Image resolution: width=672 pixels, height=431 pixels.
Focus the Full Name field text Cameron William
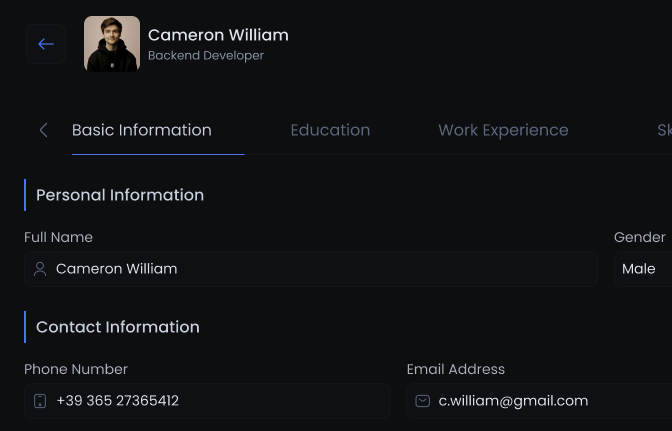point(117,269)
